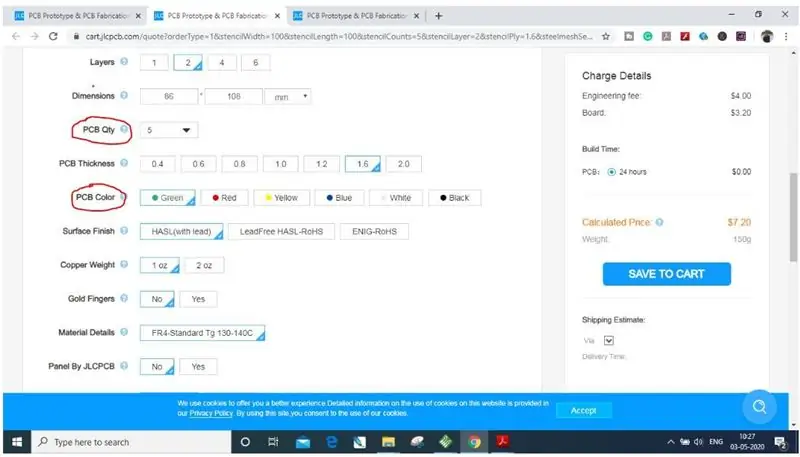Screen dimensions: 800x457
Task: Choose 0.8 PCB thickness
Action: point(239,164)
